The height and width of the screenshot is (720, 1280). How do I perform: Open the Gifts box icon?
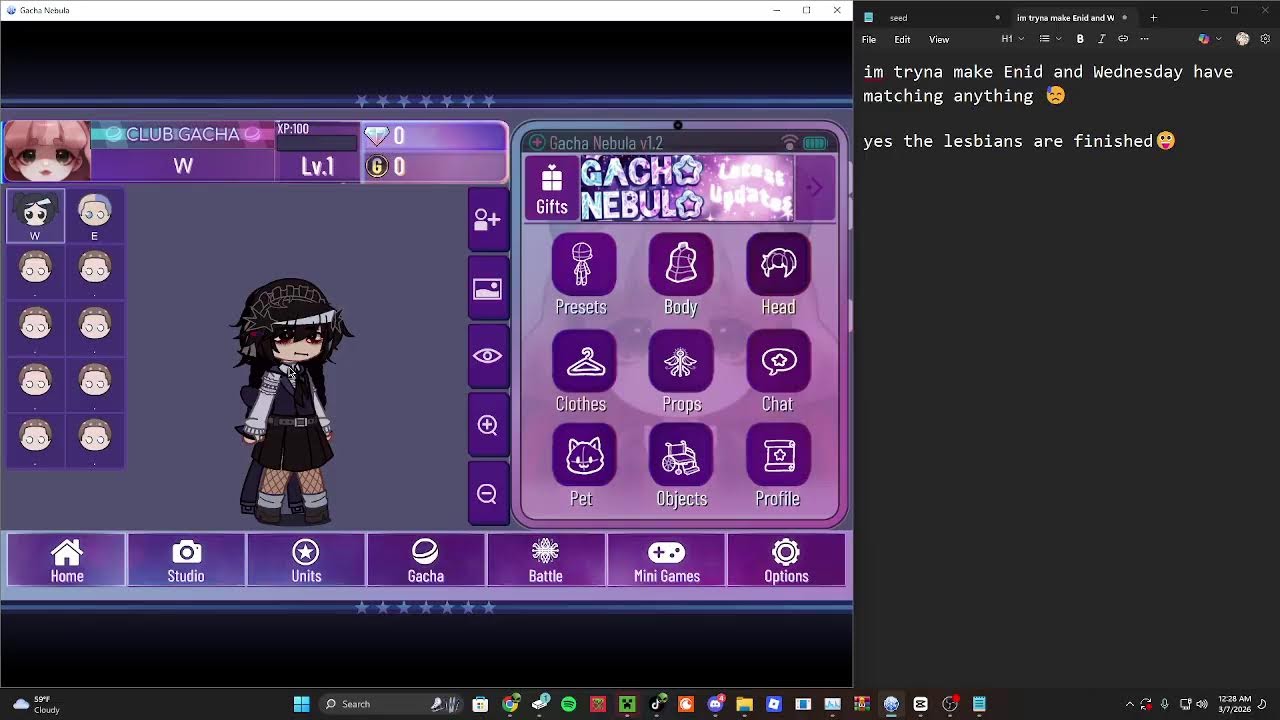click(552, 189)
